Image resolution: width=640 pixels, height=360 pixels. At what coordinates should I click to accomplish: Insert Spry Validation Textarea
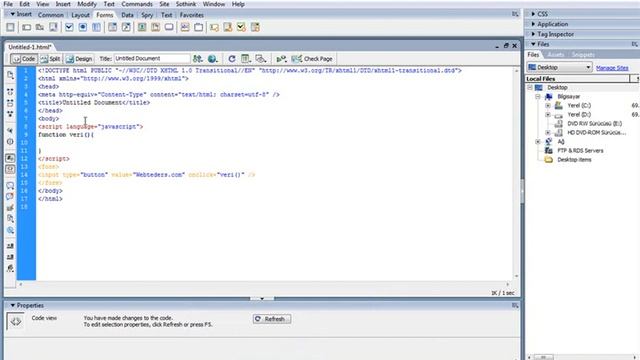coord(228,27)
